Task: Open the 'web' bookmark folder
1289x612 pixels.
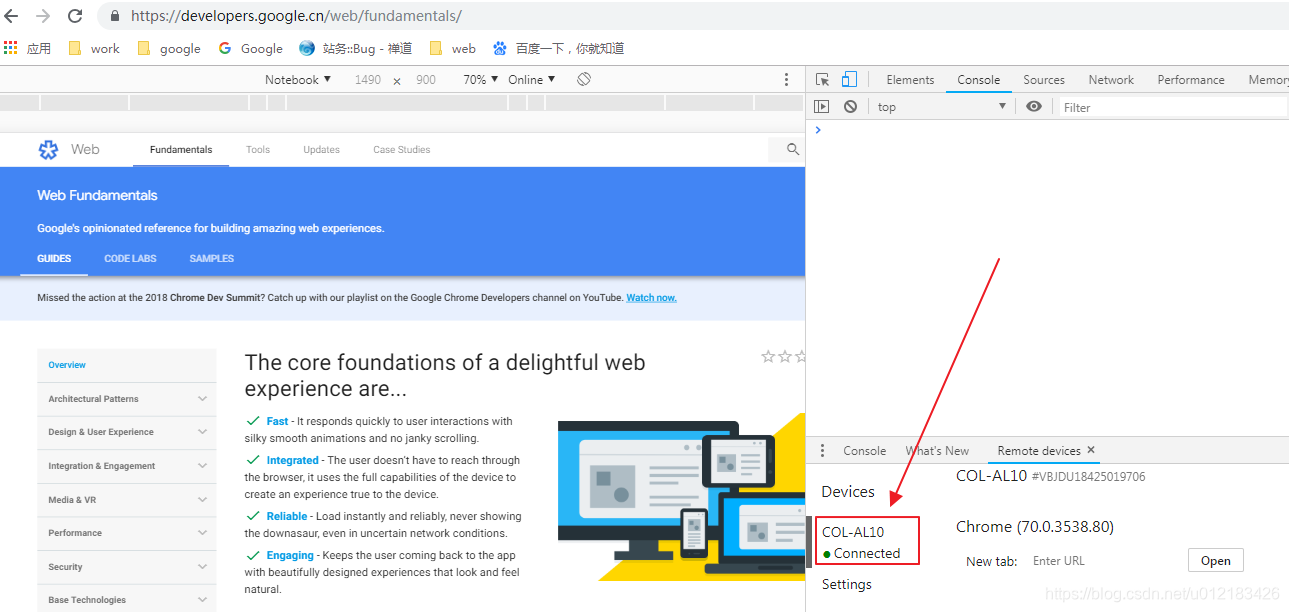Action: tap(452, 48)
